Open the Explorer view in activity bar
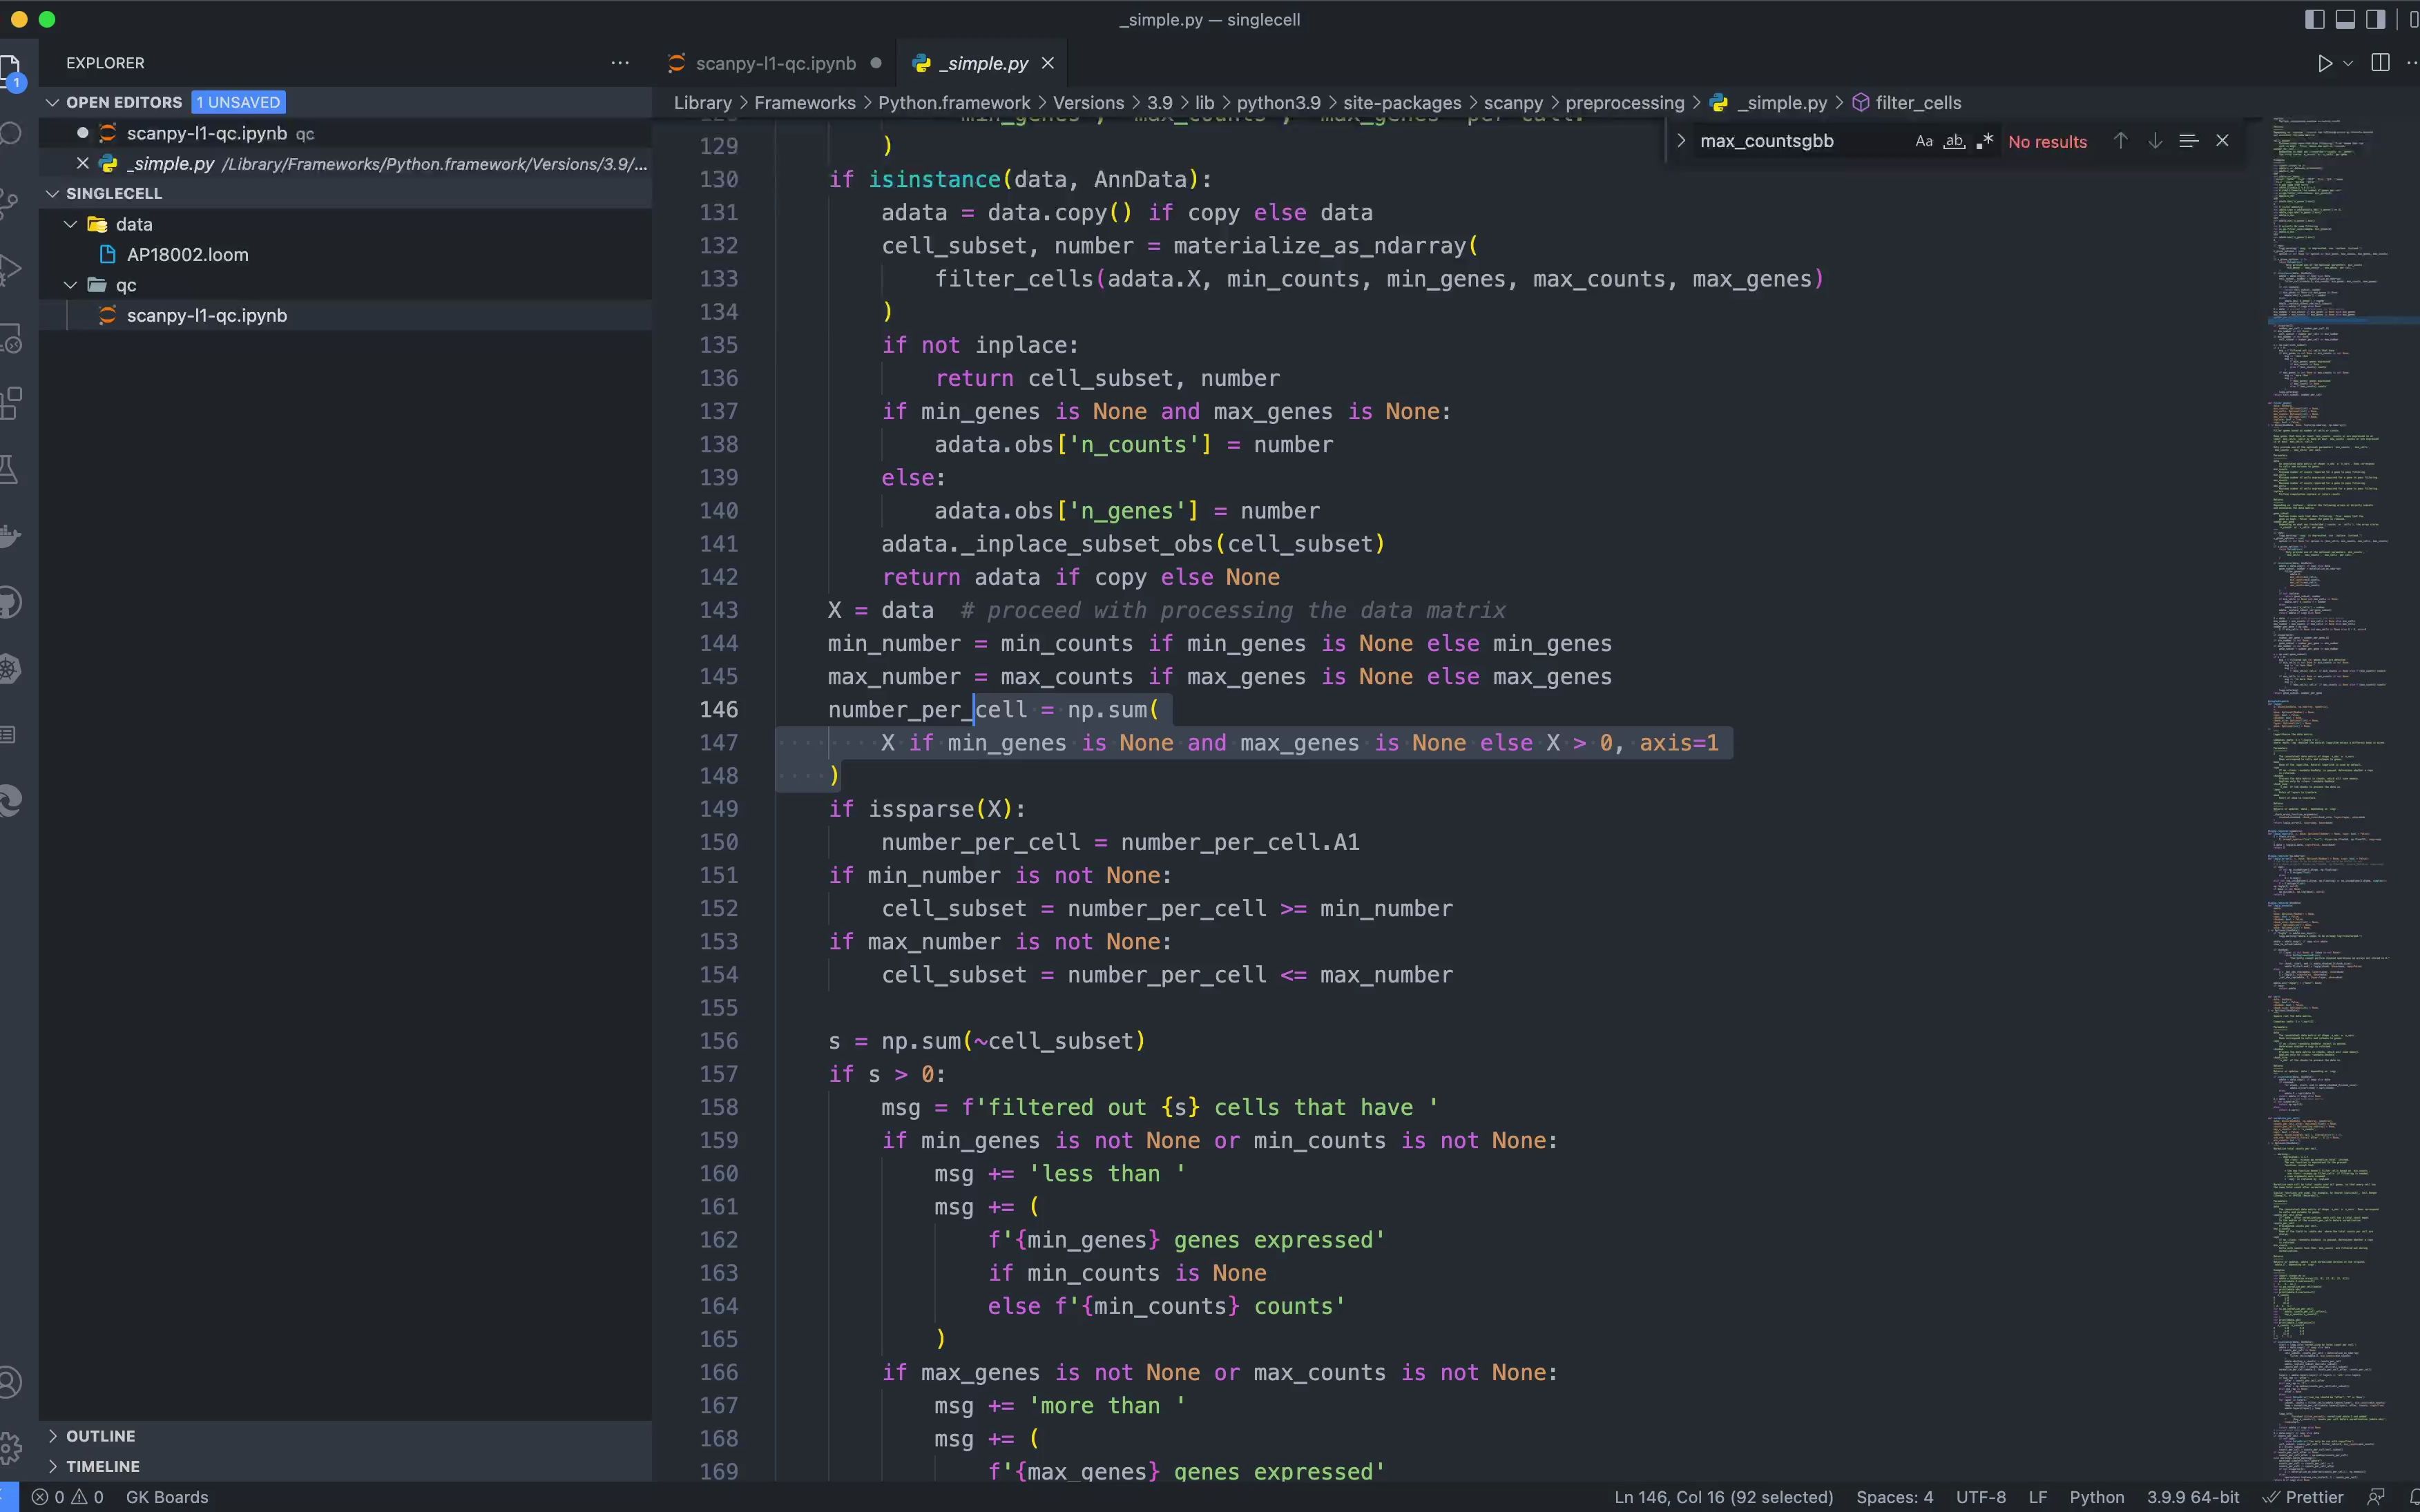Screen dimensions: 2420x1512 click(x=10, y=72)
